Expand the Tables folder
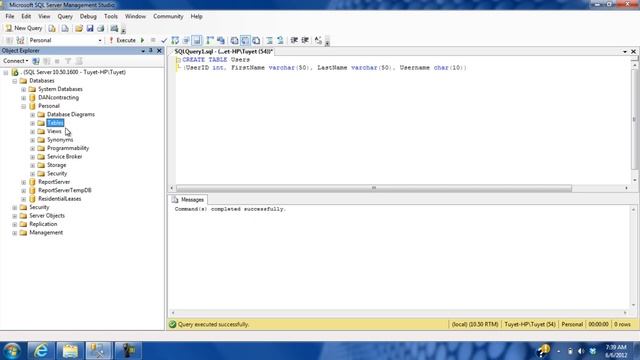The height and width of the screenshot is (360, 640). tap(33, 123)
